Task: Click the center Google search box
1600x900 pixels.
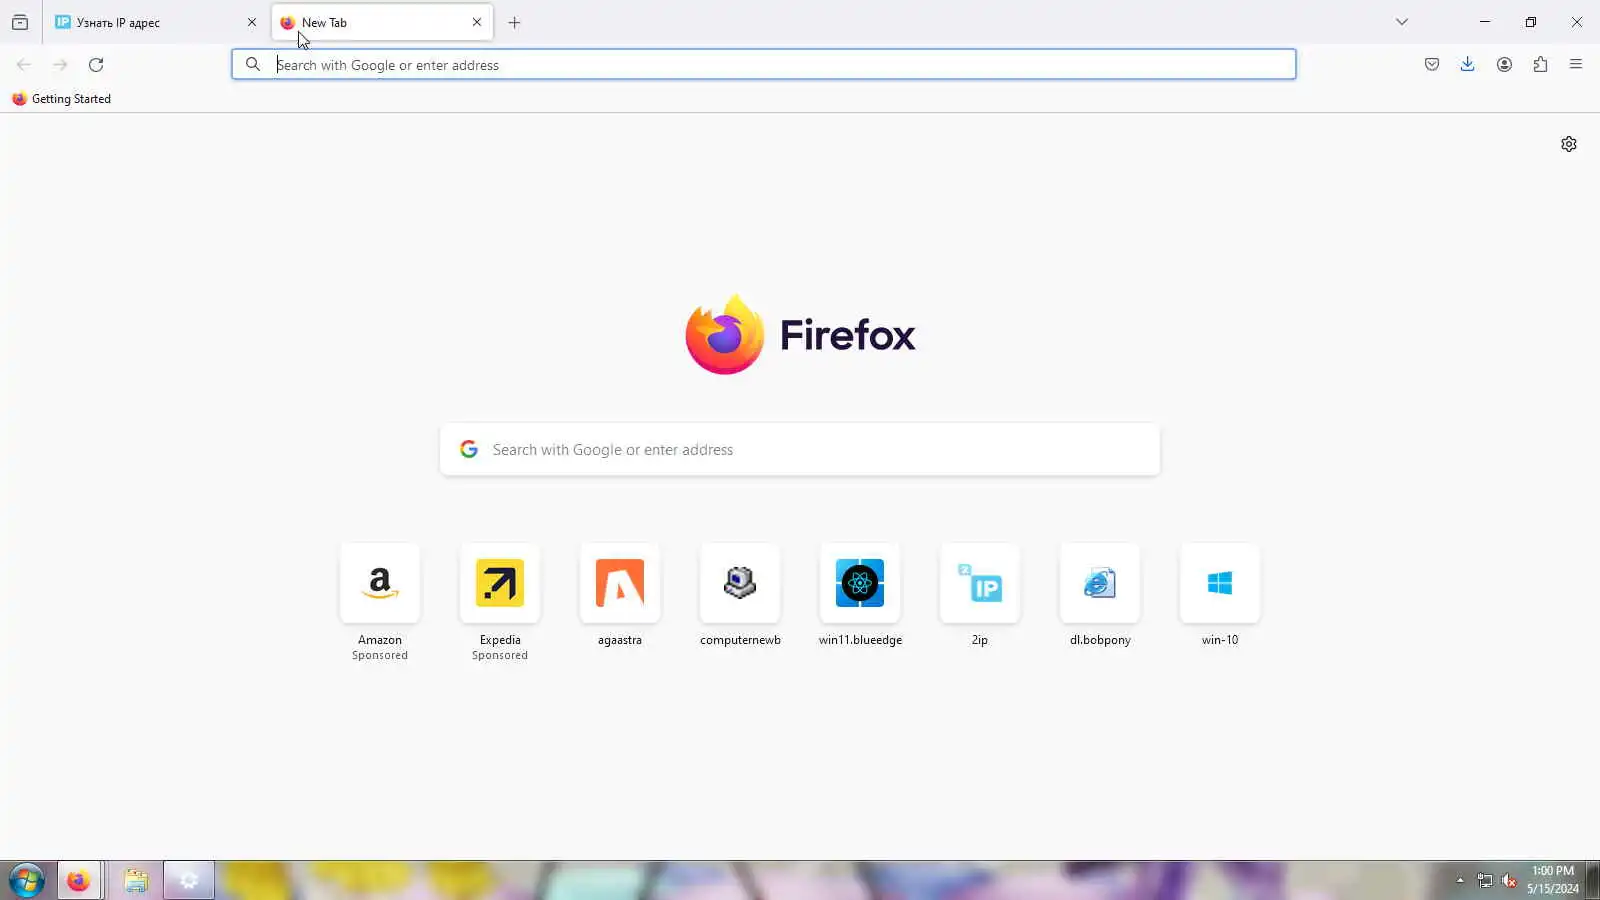Action: point(800,450)
